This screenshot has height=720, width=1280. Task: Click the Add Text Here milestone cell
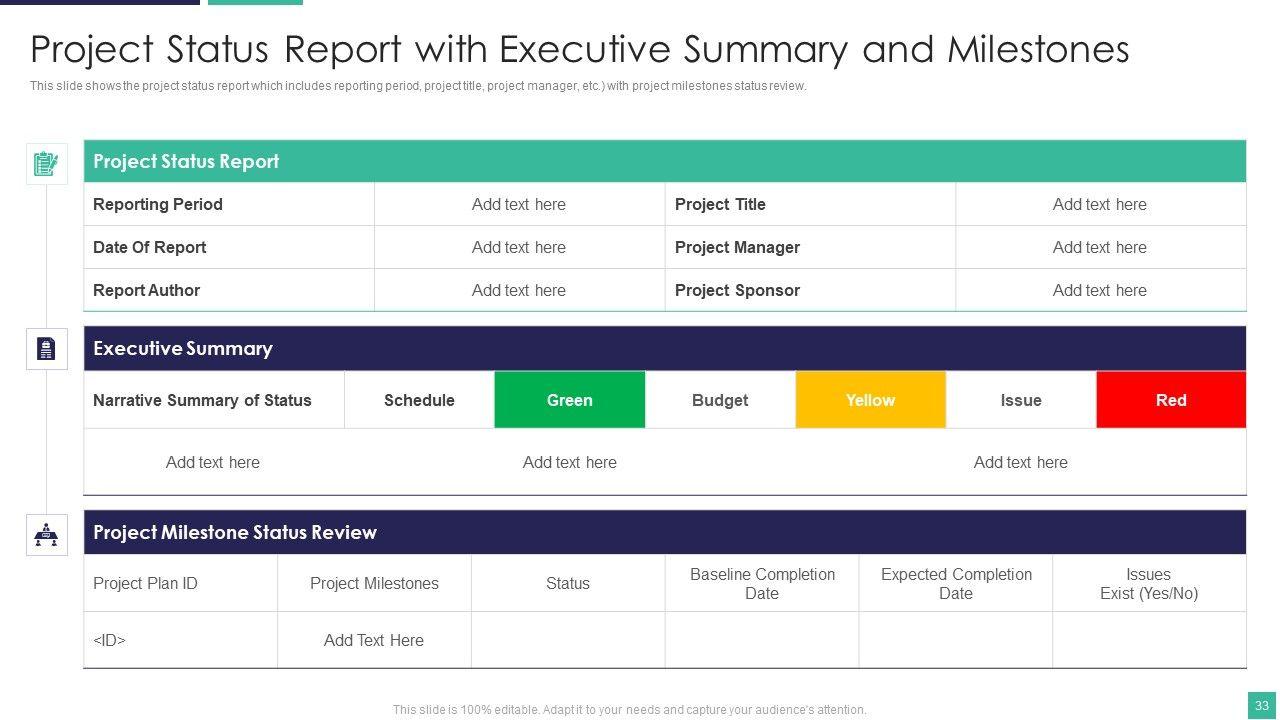tap(373, 641)
